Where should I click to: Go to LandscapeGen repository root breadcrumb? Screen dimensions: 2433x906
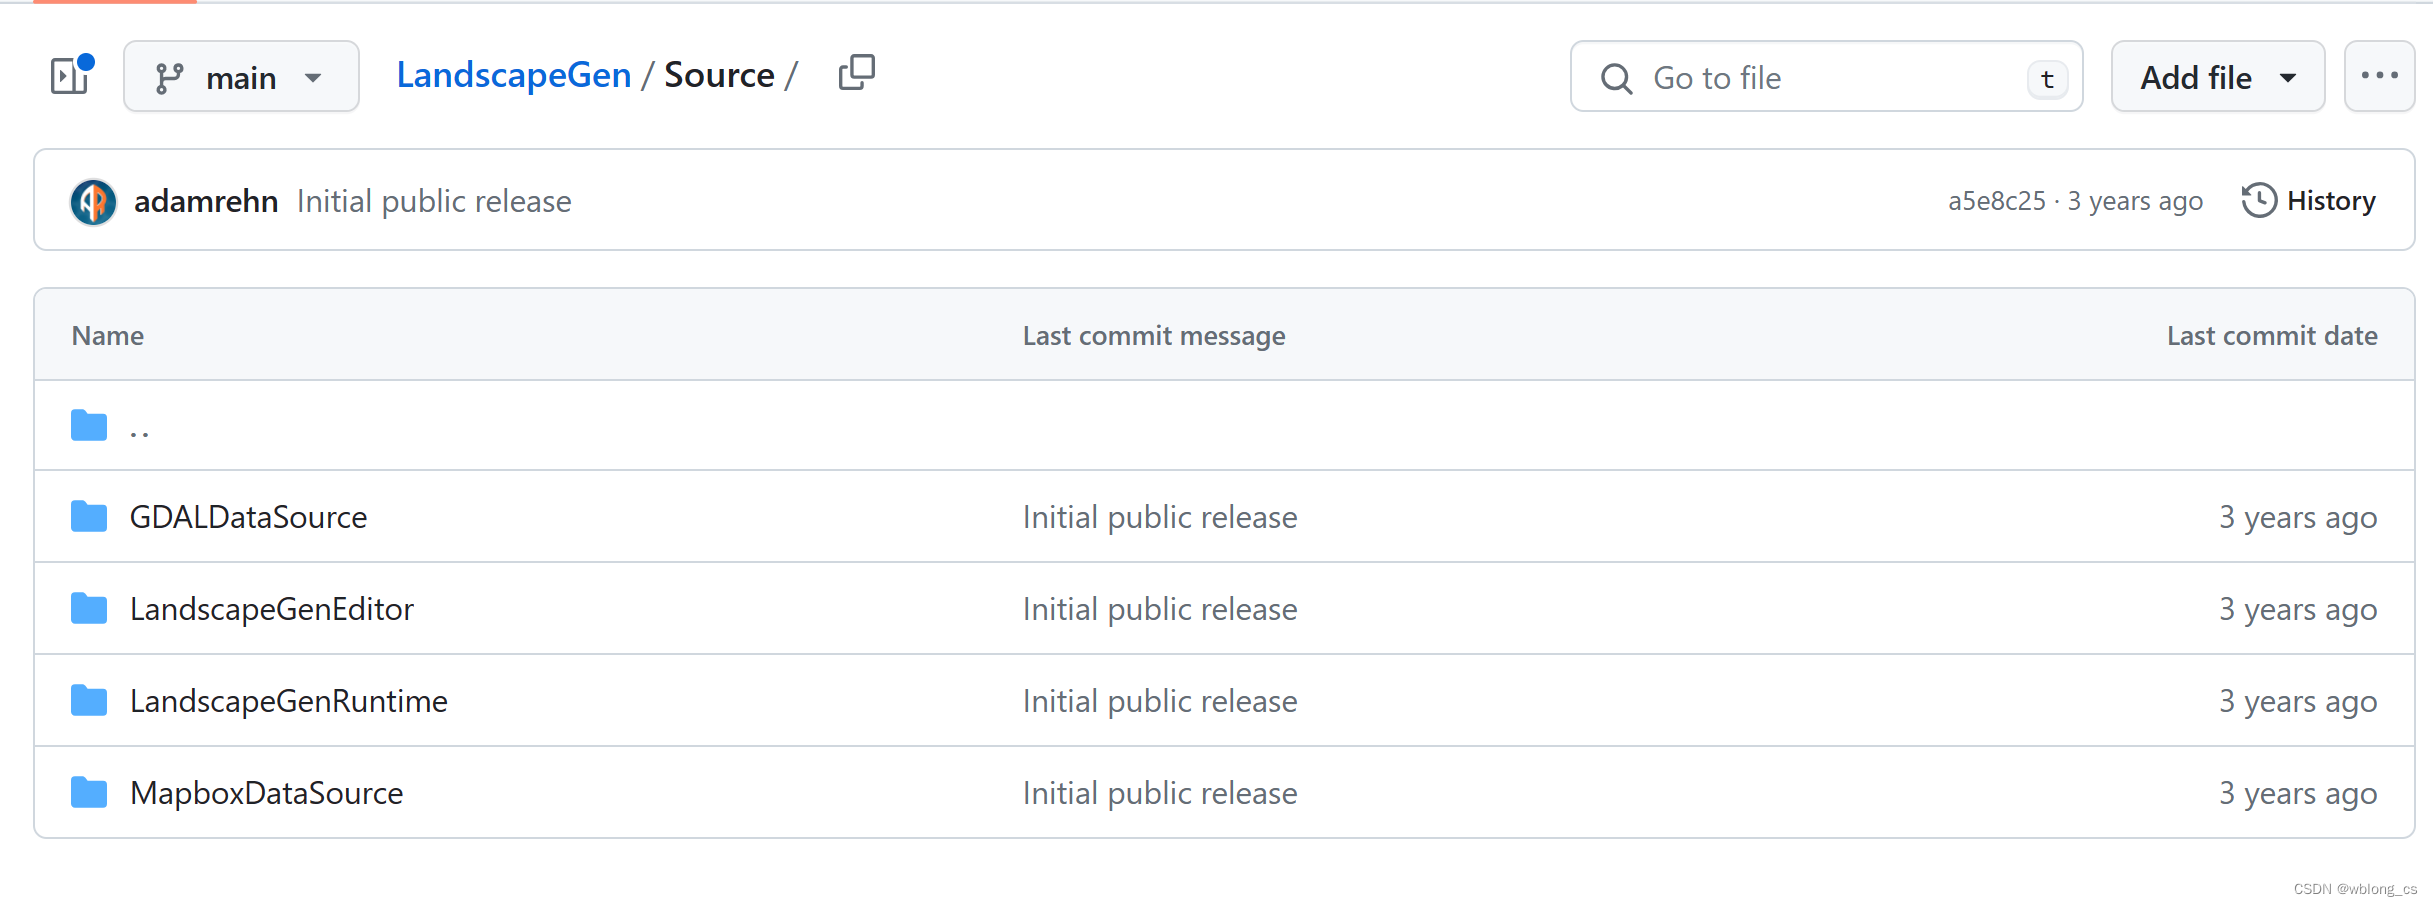pyautogui.click(x=513, y=75)
